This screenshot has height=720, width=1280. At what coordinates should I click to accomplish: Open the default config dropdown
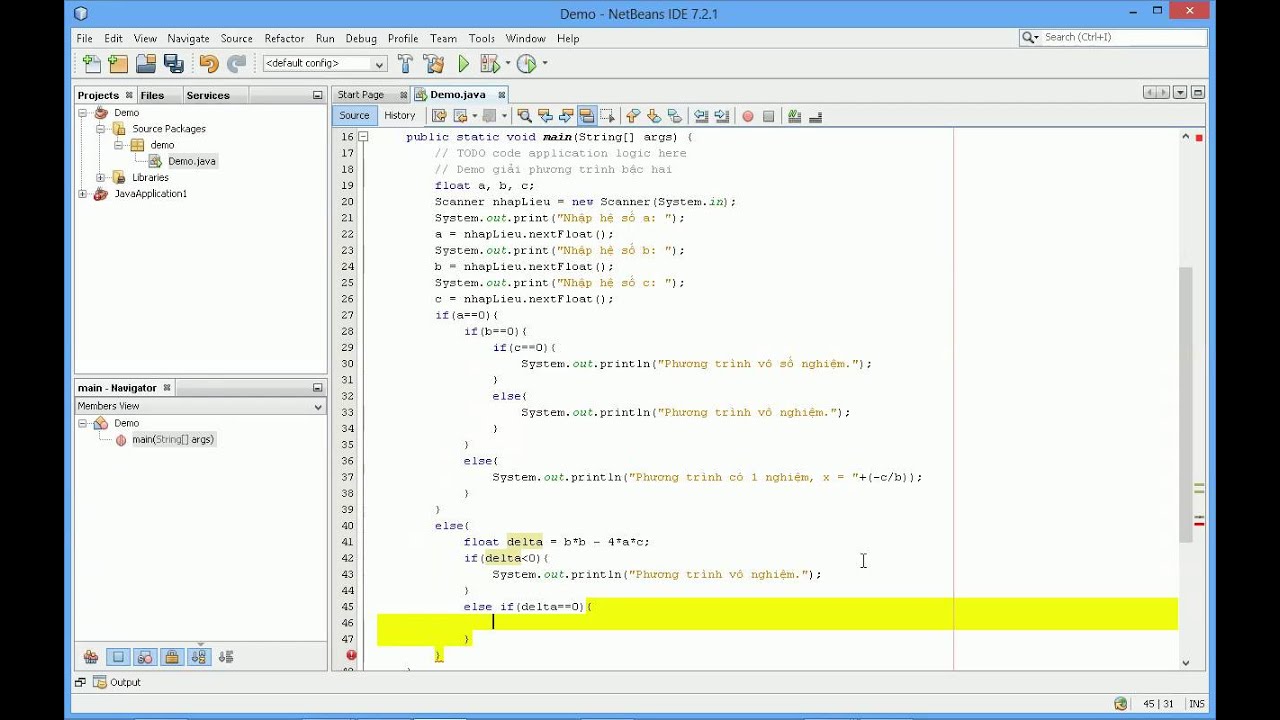pyautogui.click(x=324, y=64)
